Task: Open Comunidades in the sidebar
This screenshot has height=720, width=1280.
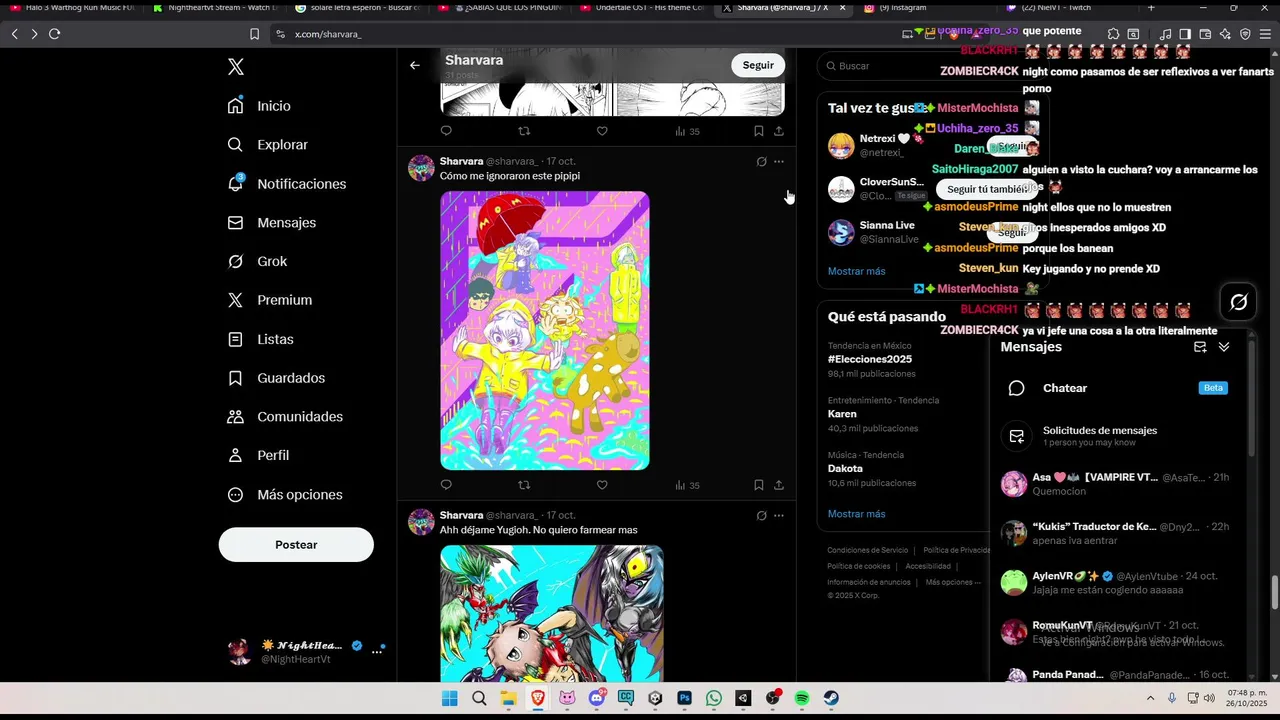Action: point(285,417)
